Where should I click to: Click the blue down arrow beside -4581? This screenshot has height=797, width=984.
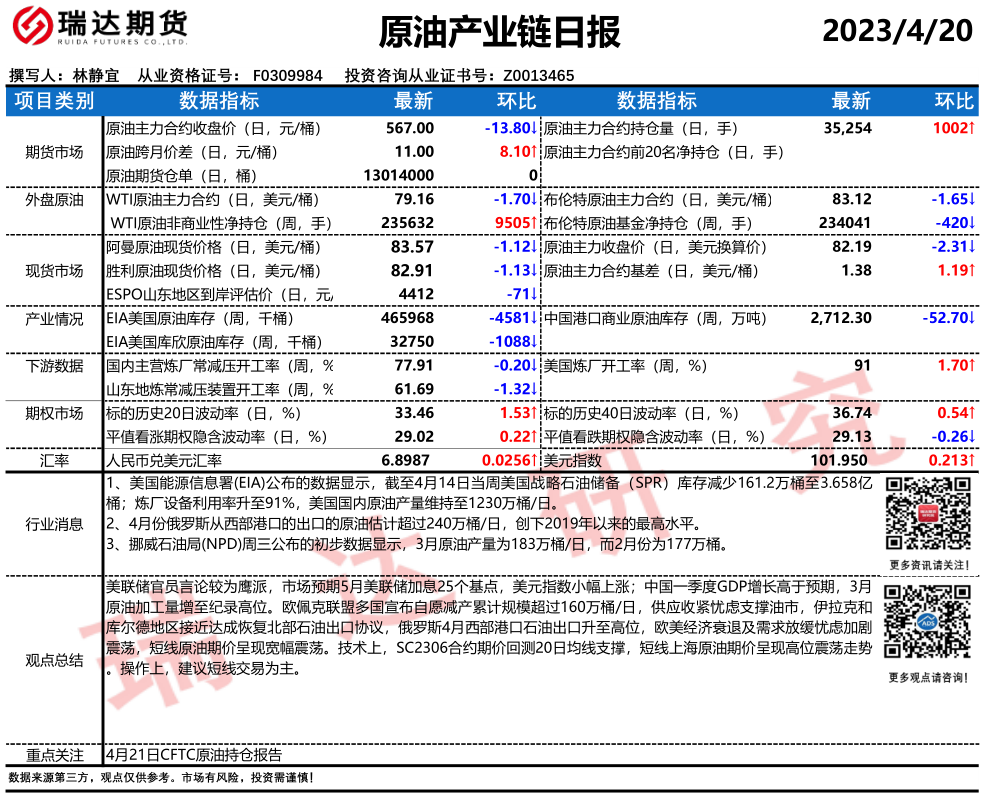535,318
